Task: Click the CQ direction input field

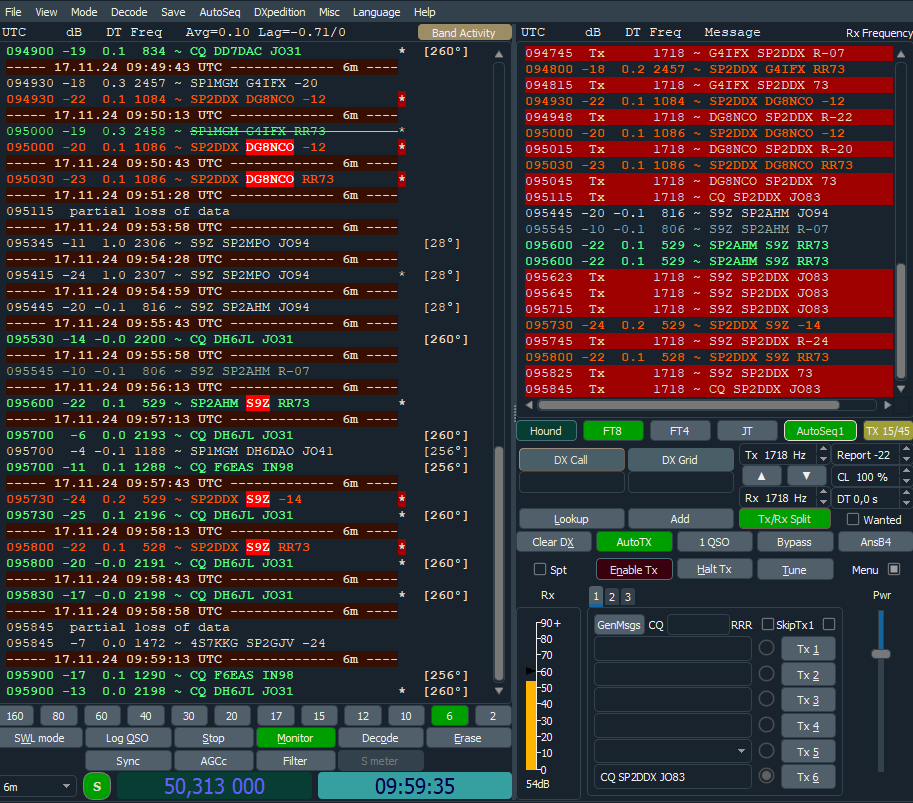Action: point(698,625)
